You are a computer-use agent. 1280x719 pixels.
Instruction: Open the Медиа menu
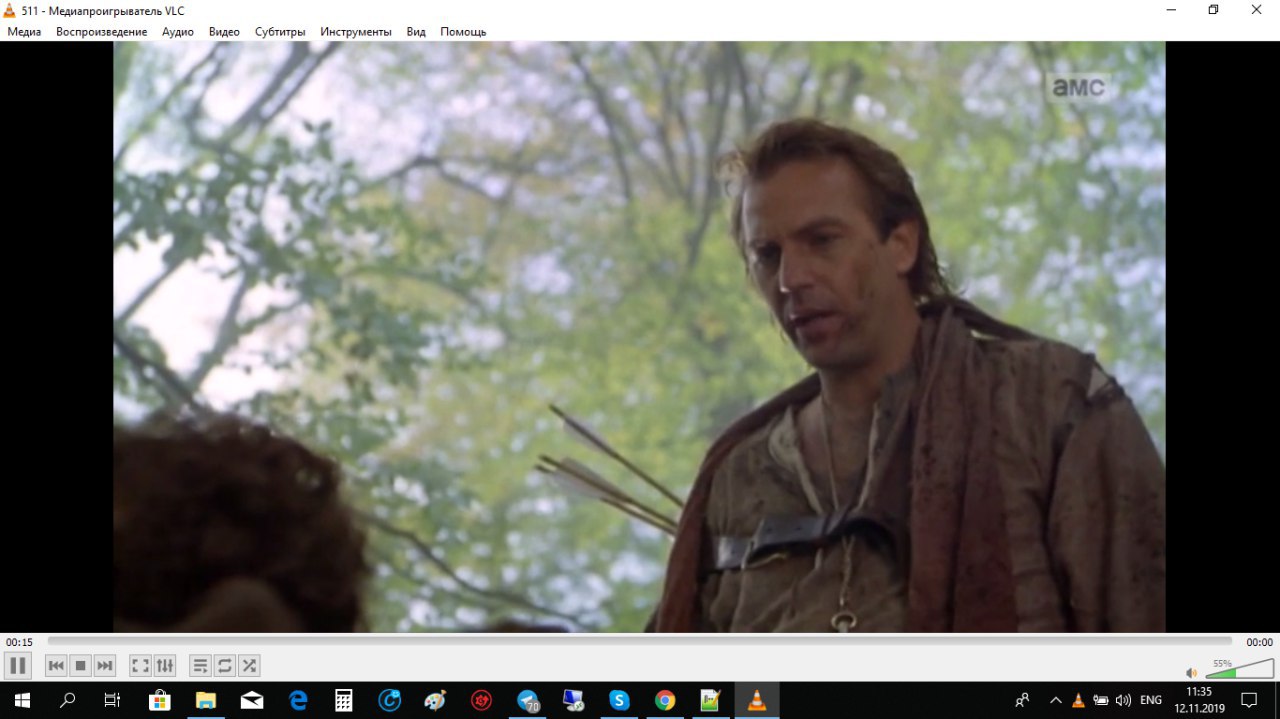point(24,31)
